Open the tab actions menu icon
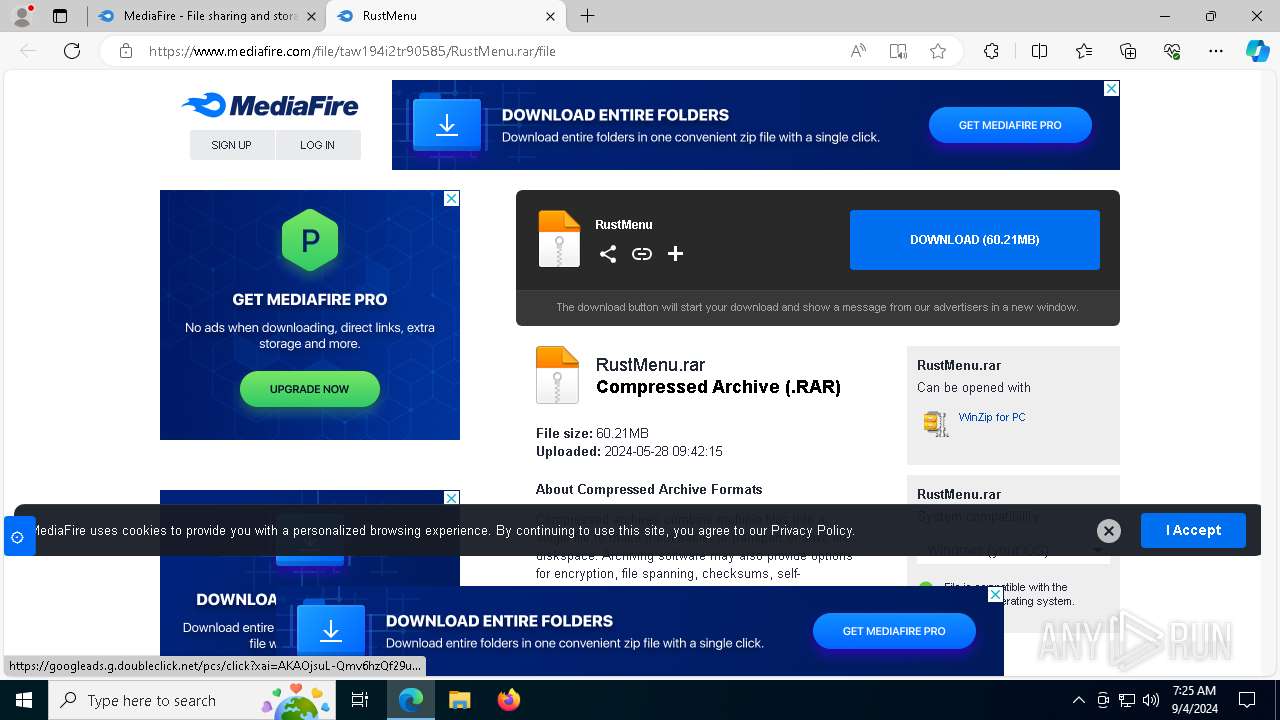 (60, 16)
